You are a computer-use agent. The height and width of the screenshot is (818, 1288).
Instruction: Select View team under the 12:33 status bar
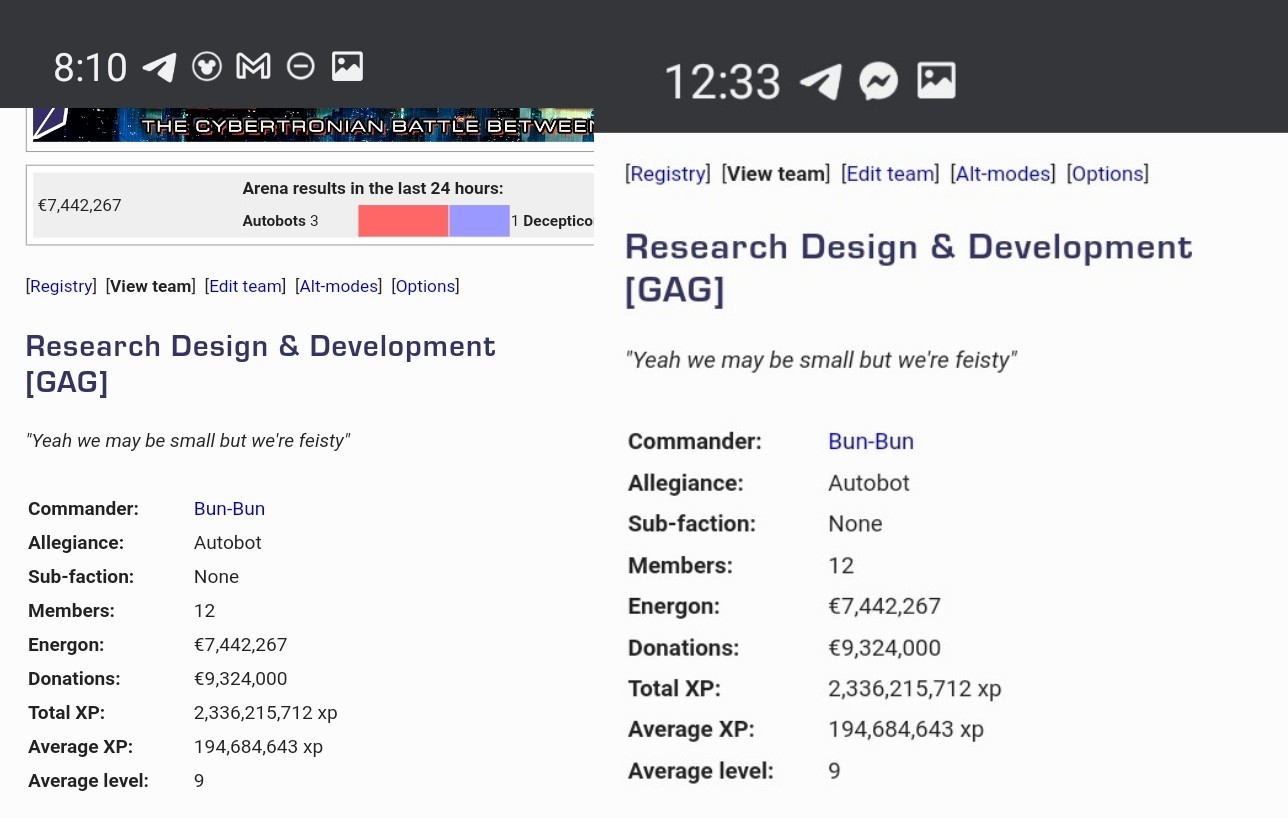775,174
